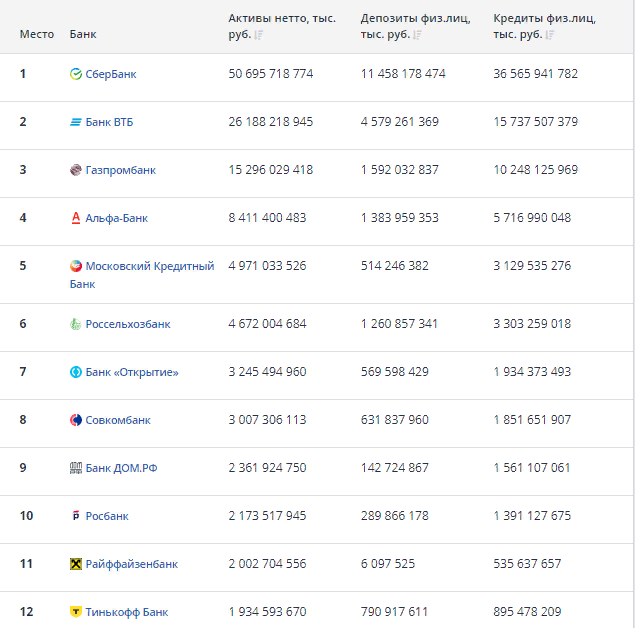Click the Райффайзенбанк yellow logo icon

[x=76, y=564]
